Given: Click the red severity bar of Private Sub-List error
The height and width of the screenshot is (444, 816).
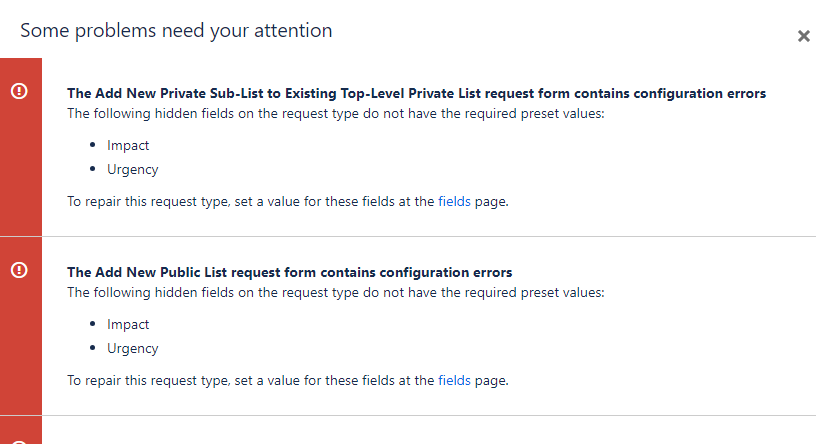Looking at the screenshot, I should pos(21,147).
